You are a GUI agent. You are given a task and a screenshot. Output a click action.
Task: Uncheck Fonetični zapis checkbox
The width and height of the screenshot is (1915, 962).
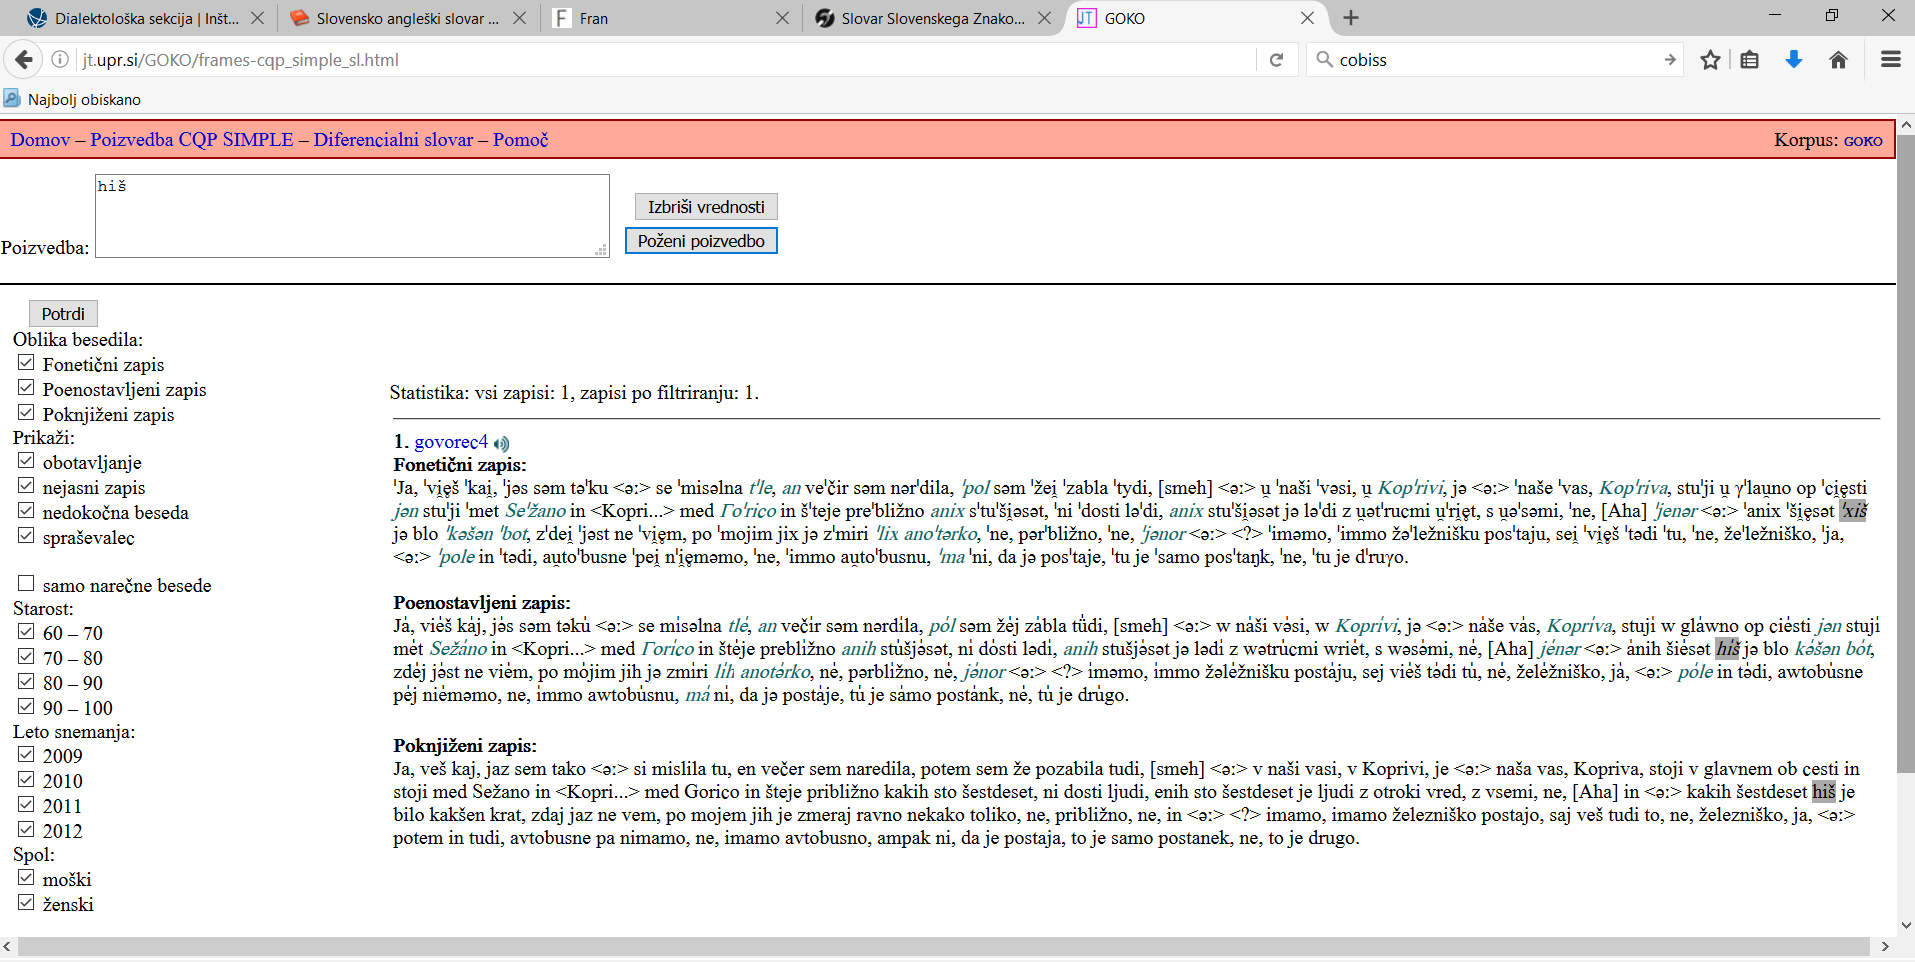(26, 363)
